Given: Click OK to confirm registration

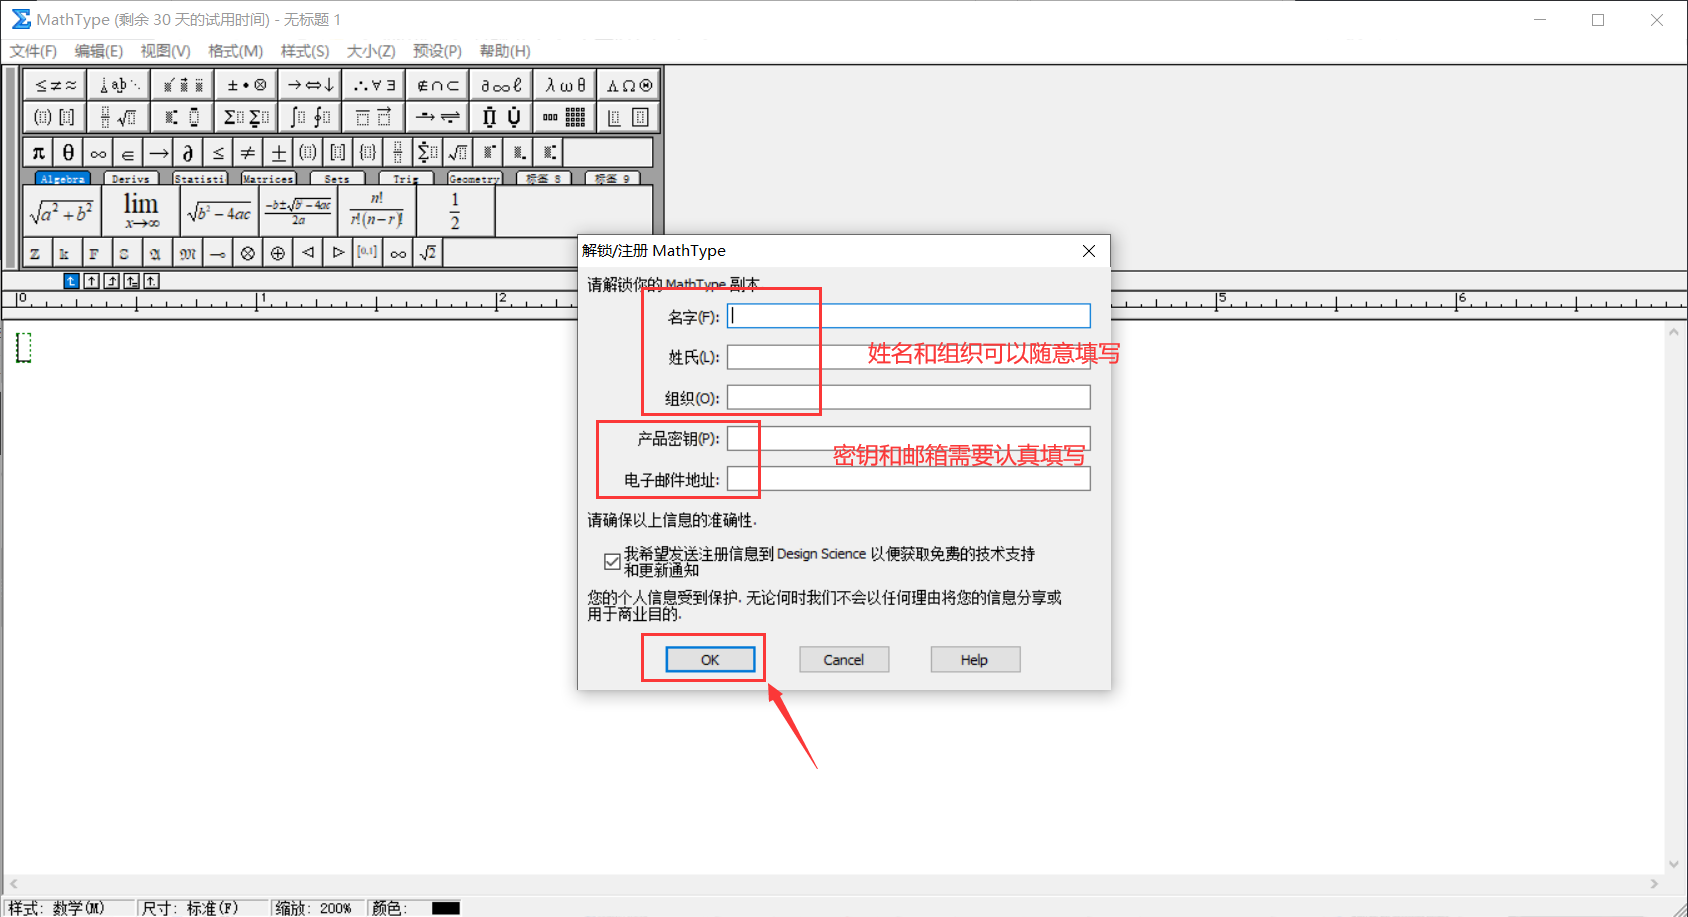Looking at the screenshot, I should [710, 660].
